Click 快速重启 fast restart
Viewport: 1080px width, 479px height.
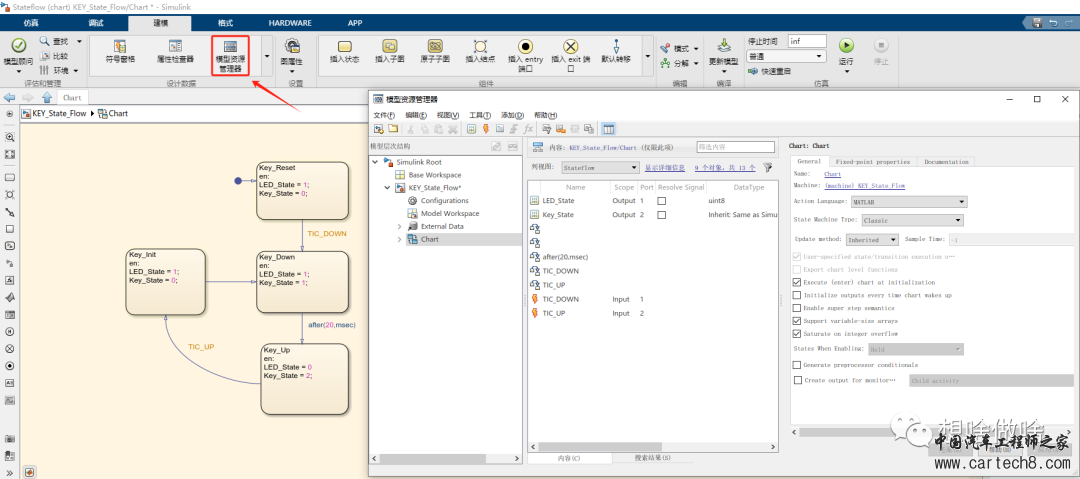coord(769,71)
